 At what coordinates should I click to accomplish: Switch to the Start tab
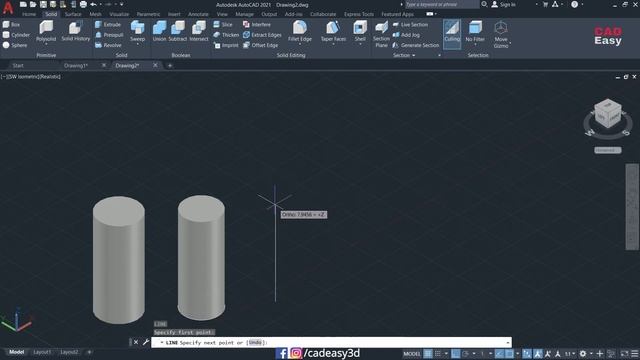pyautogui.click(x=18, y=65)
